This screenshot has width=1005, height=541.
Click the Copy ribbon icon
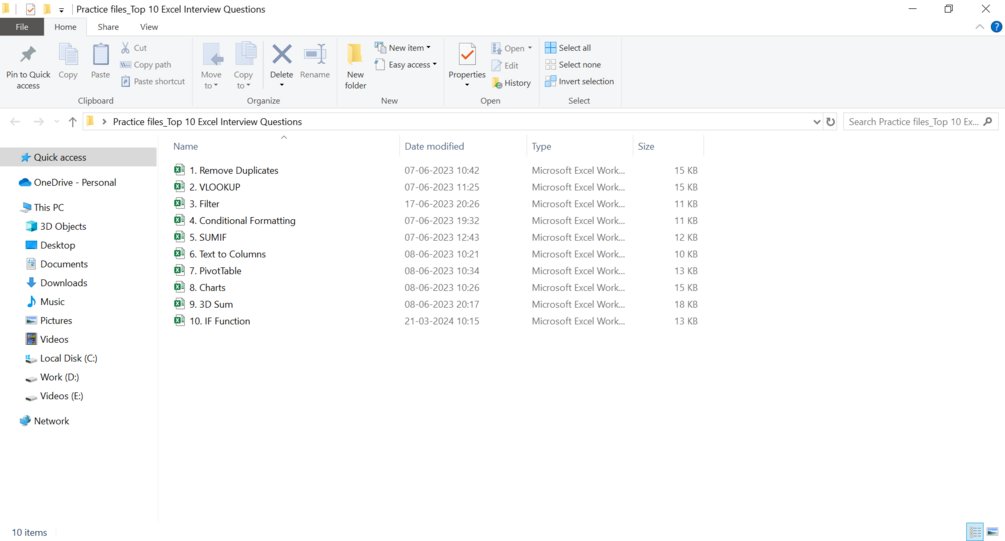(68, 56)
